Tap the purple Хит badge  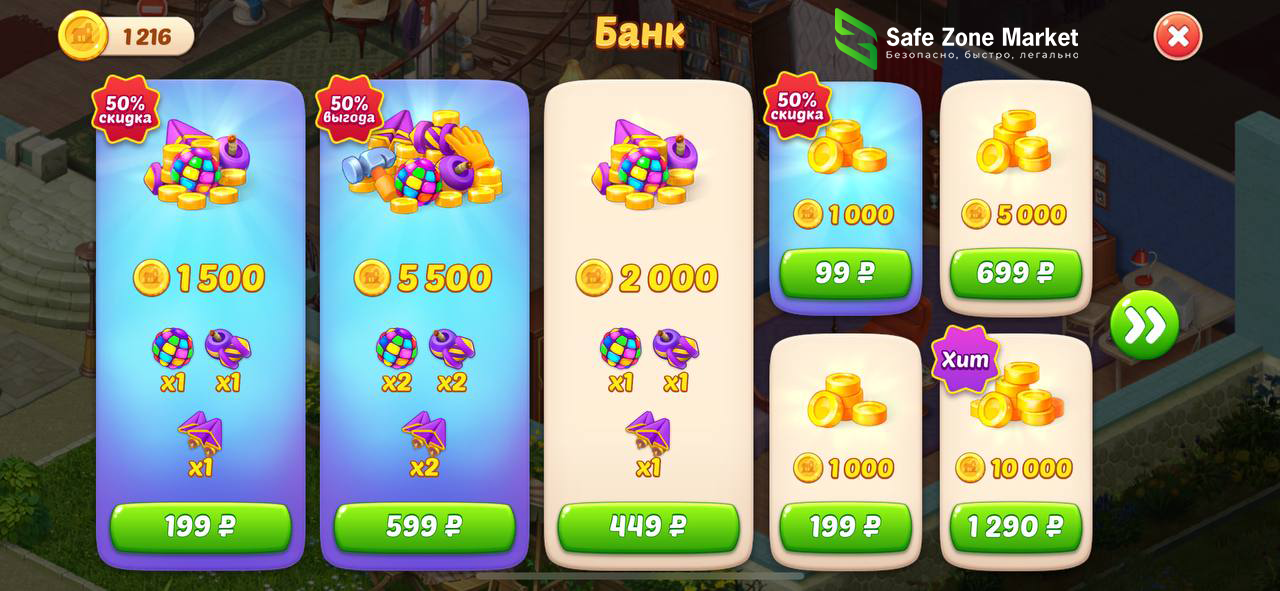[x=965, y=359]
